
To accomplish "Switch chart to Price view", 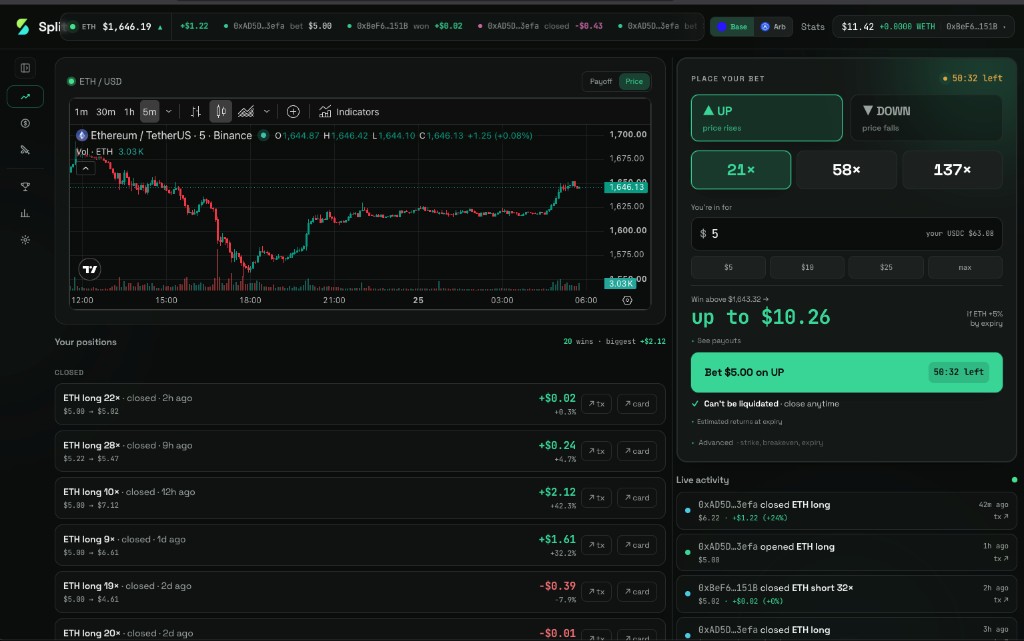I will tap(634, 82).
